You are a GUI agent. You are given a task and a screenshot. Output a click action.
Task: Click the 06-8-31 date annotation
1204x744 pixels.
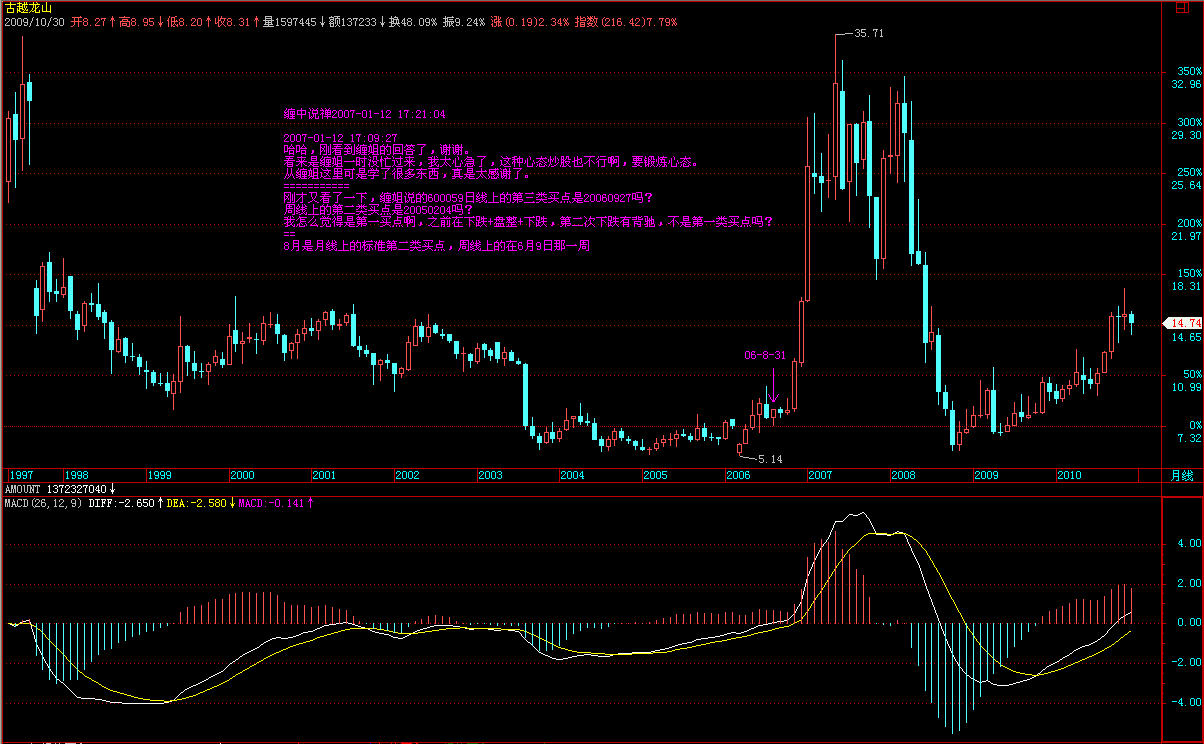pos(765,356)
